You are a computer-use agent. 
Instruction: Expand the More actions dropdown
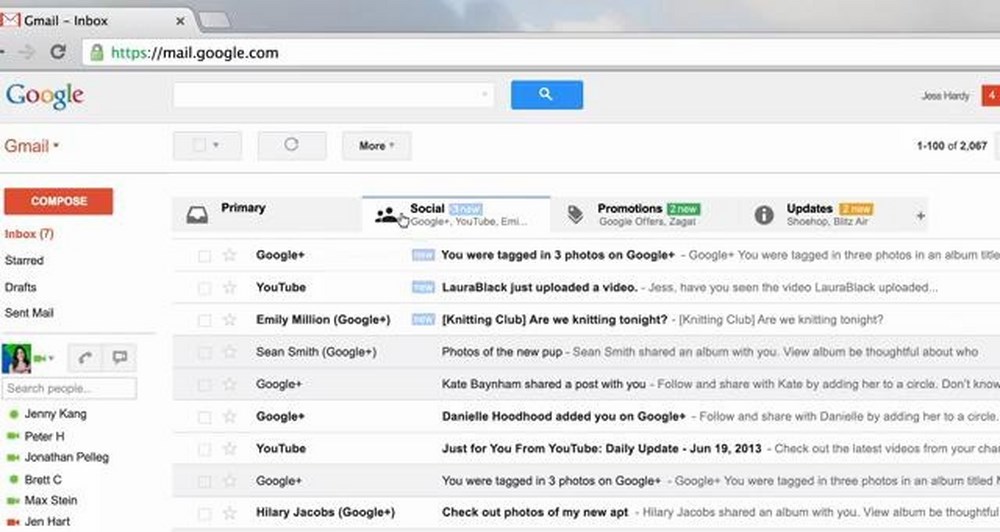[376, 145]
